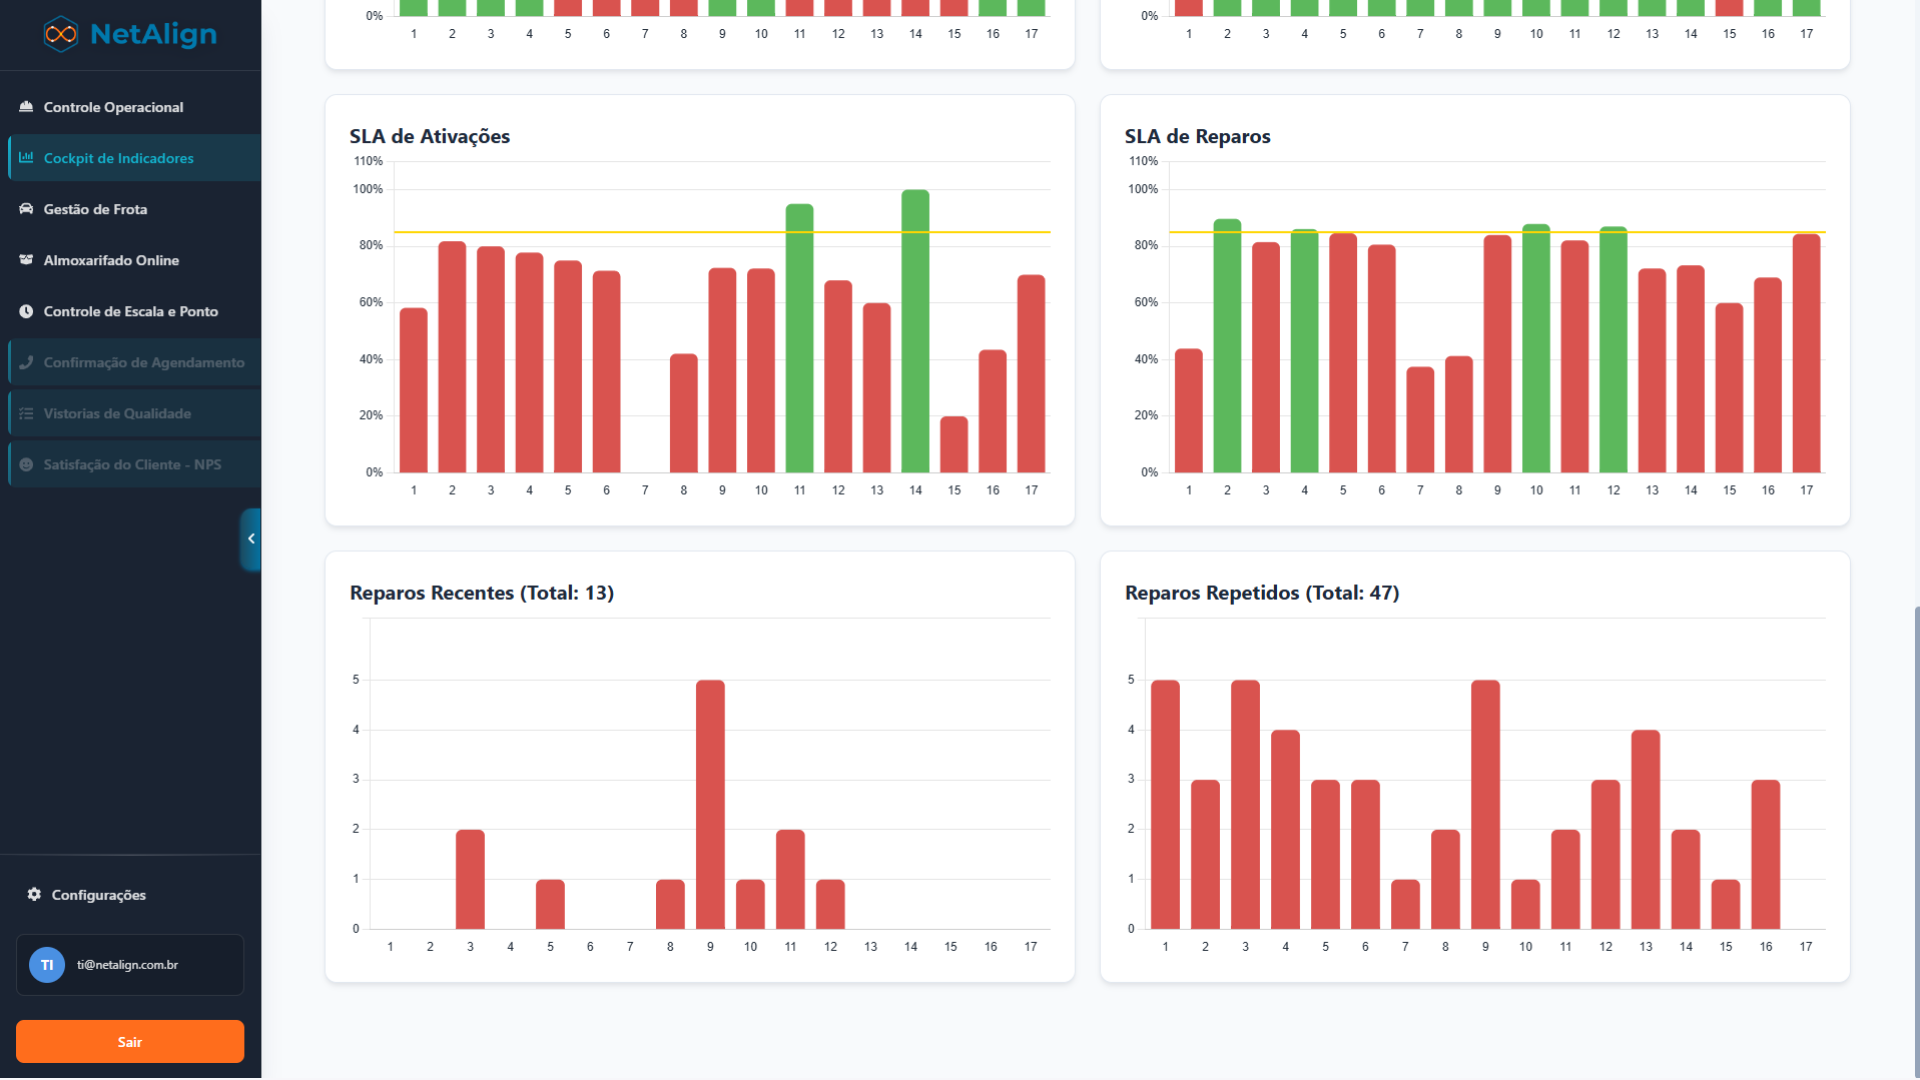Click the page's vertical scrollbar thumb

pos(1916,840)
